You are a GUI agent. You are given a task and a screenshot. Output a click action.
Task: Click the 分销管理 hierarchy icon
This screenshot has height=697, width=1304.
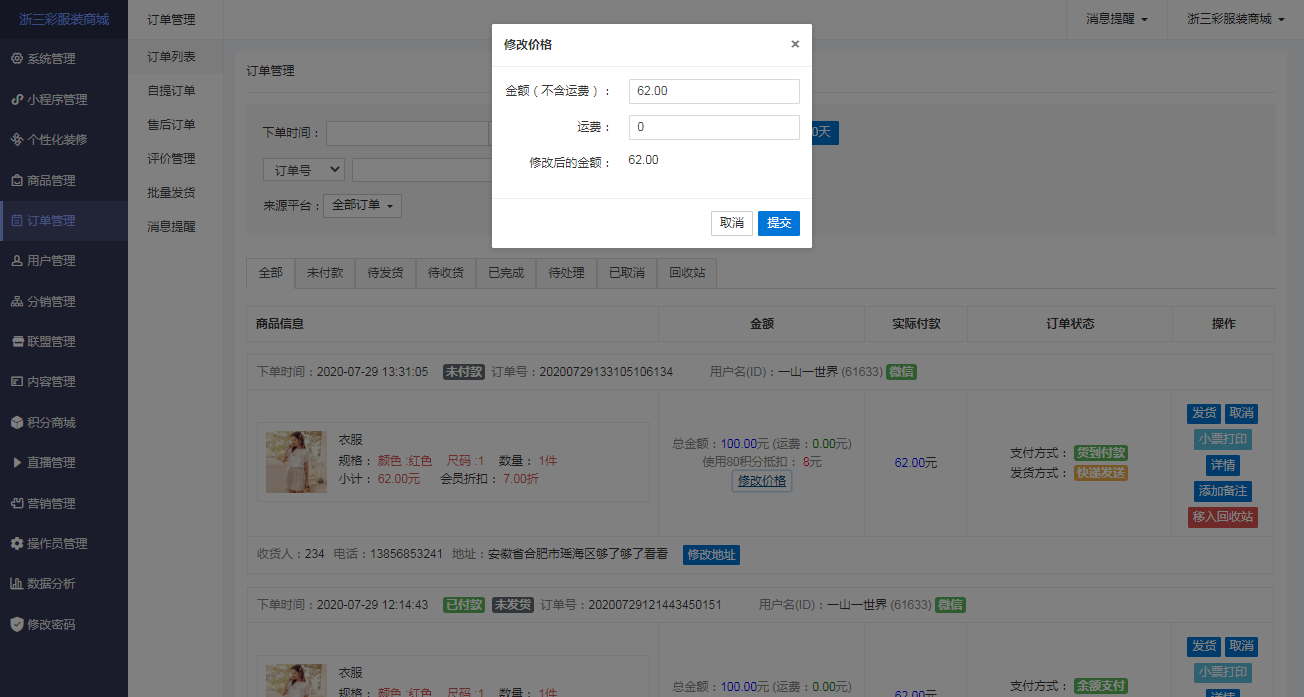click(16, 301)
